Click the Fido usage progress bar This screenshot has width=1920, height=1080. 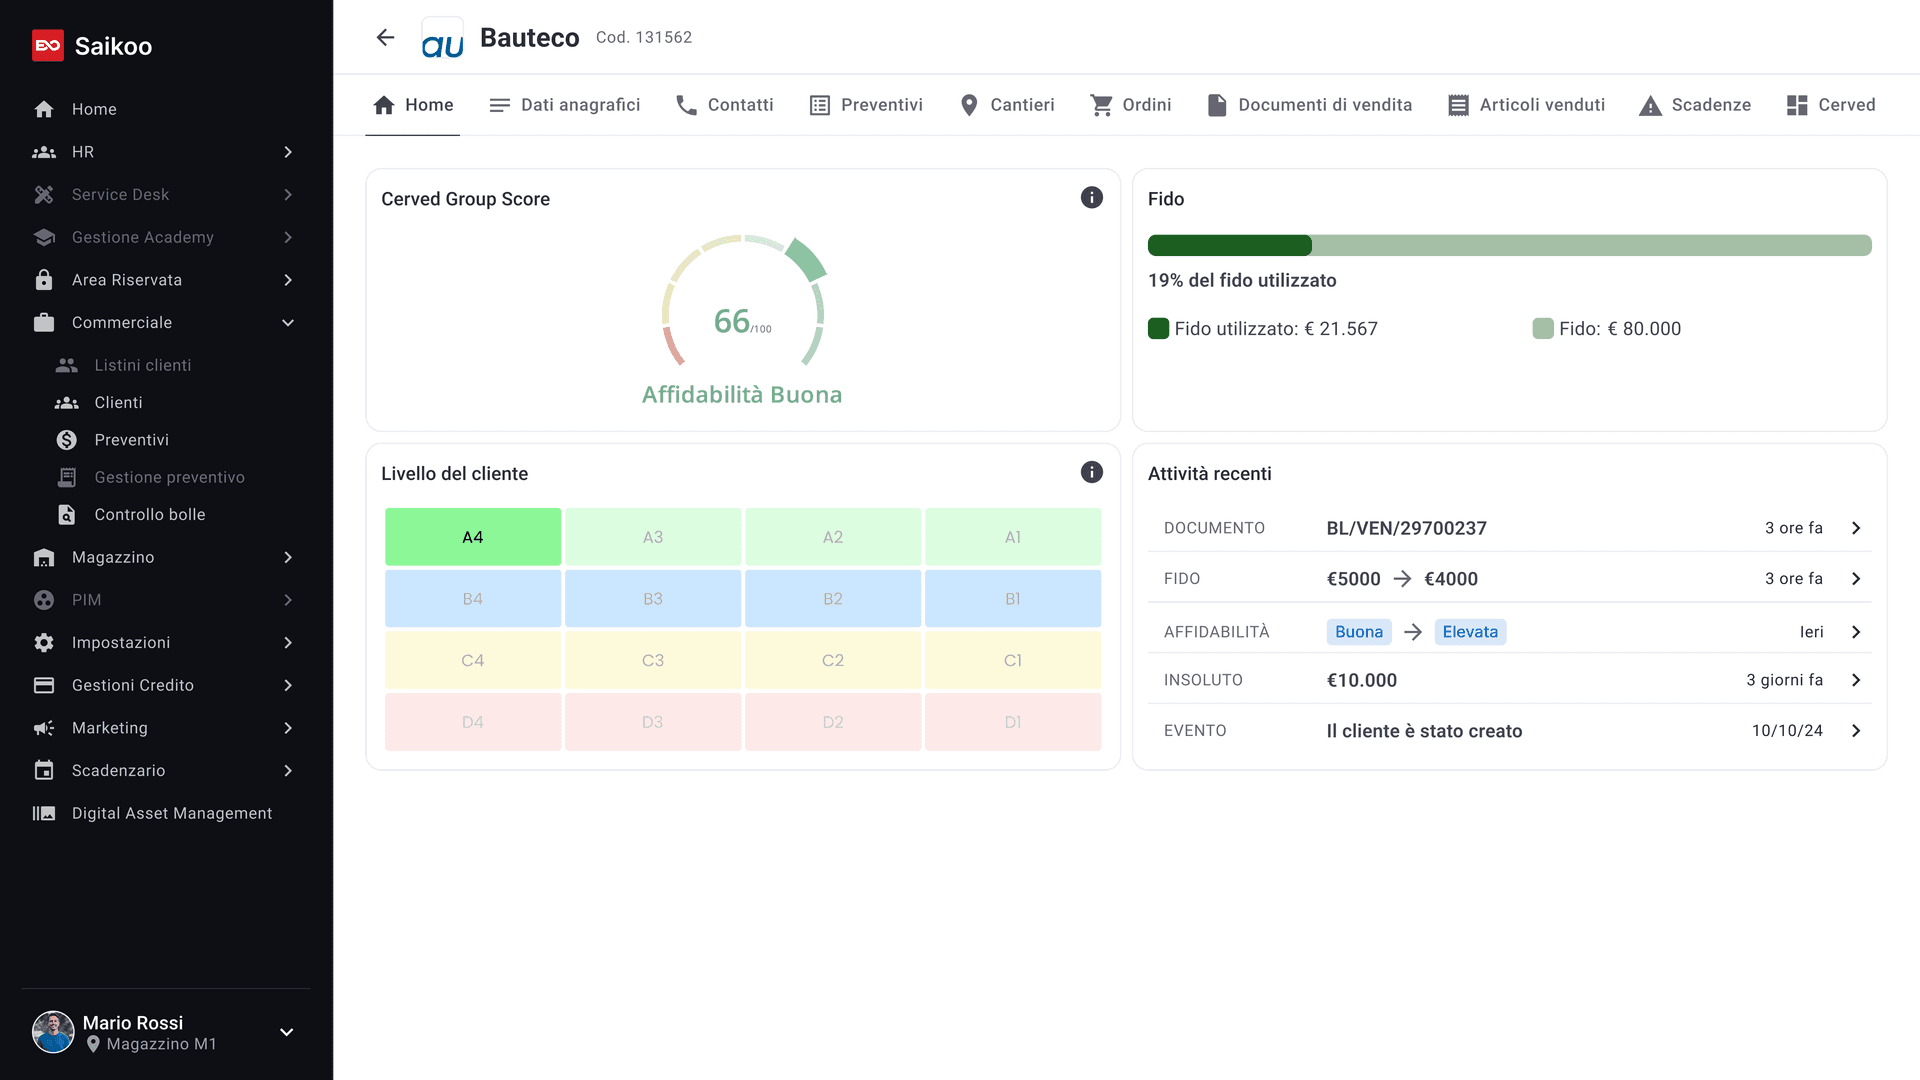(1508, 245)
